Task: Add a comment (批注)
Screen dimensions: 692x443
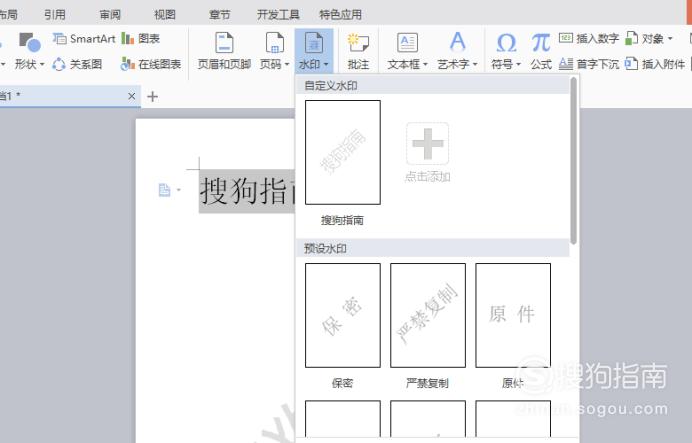Action: coord(358,51)
